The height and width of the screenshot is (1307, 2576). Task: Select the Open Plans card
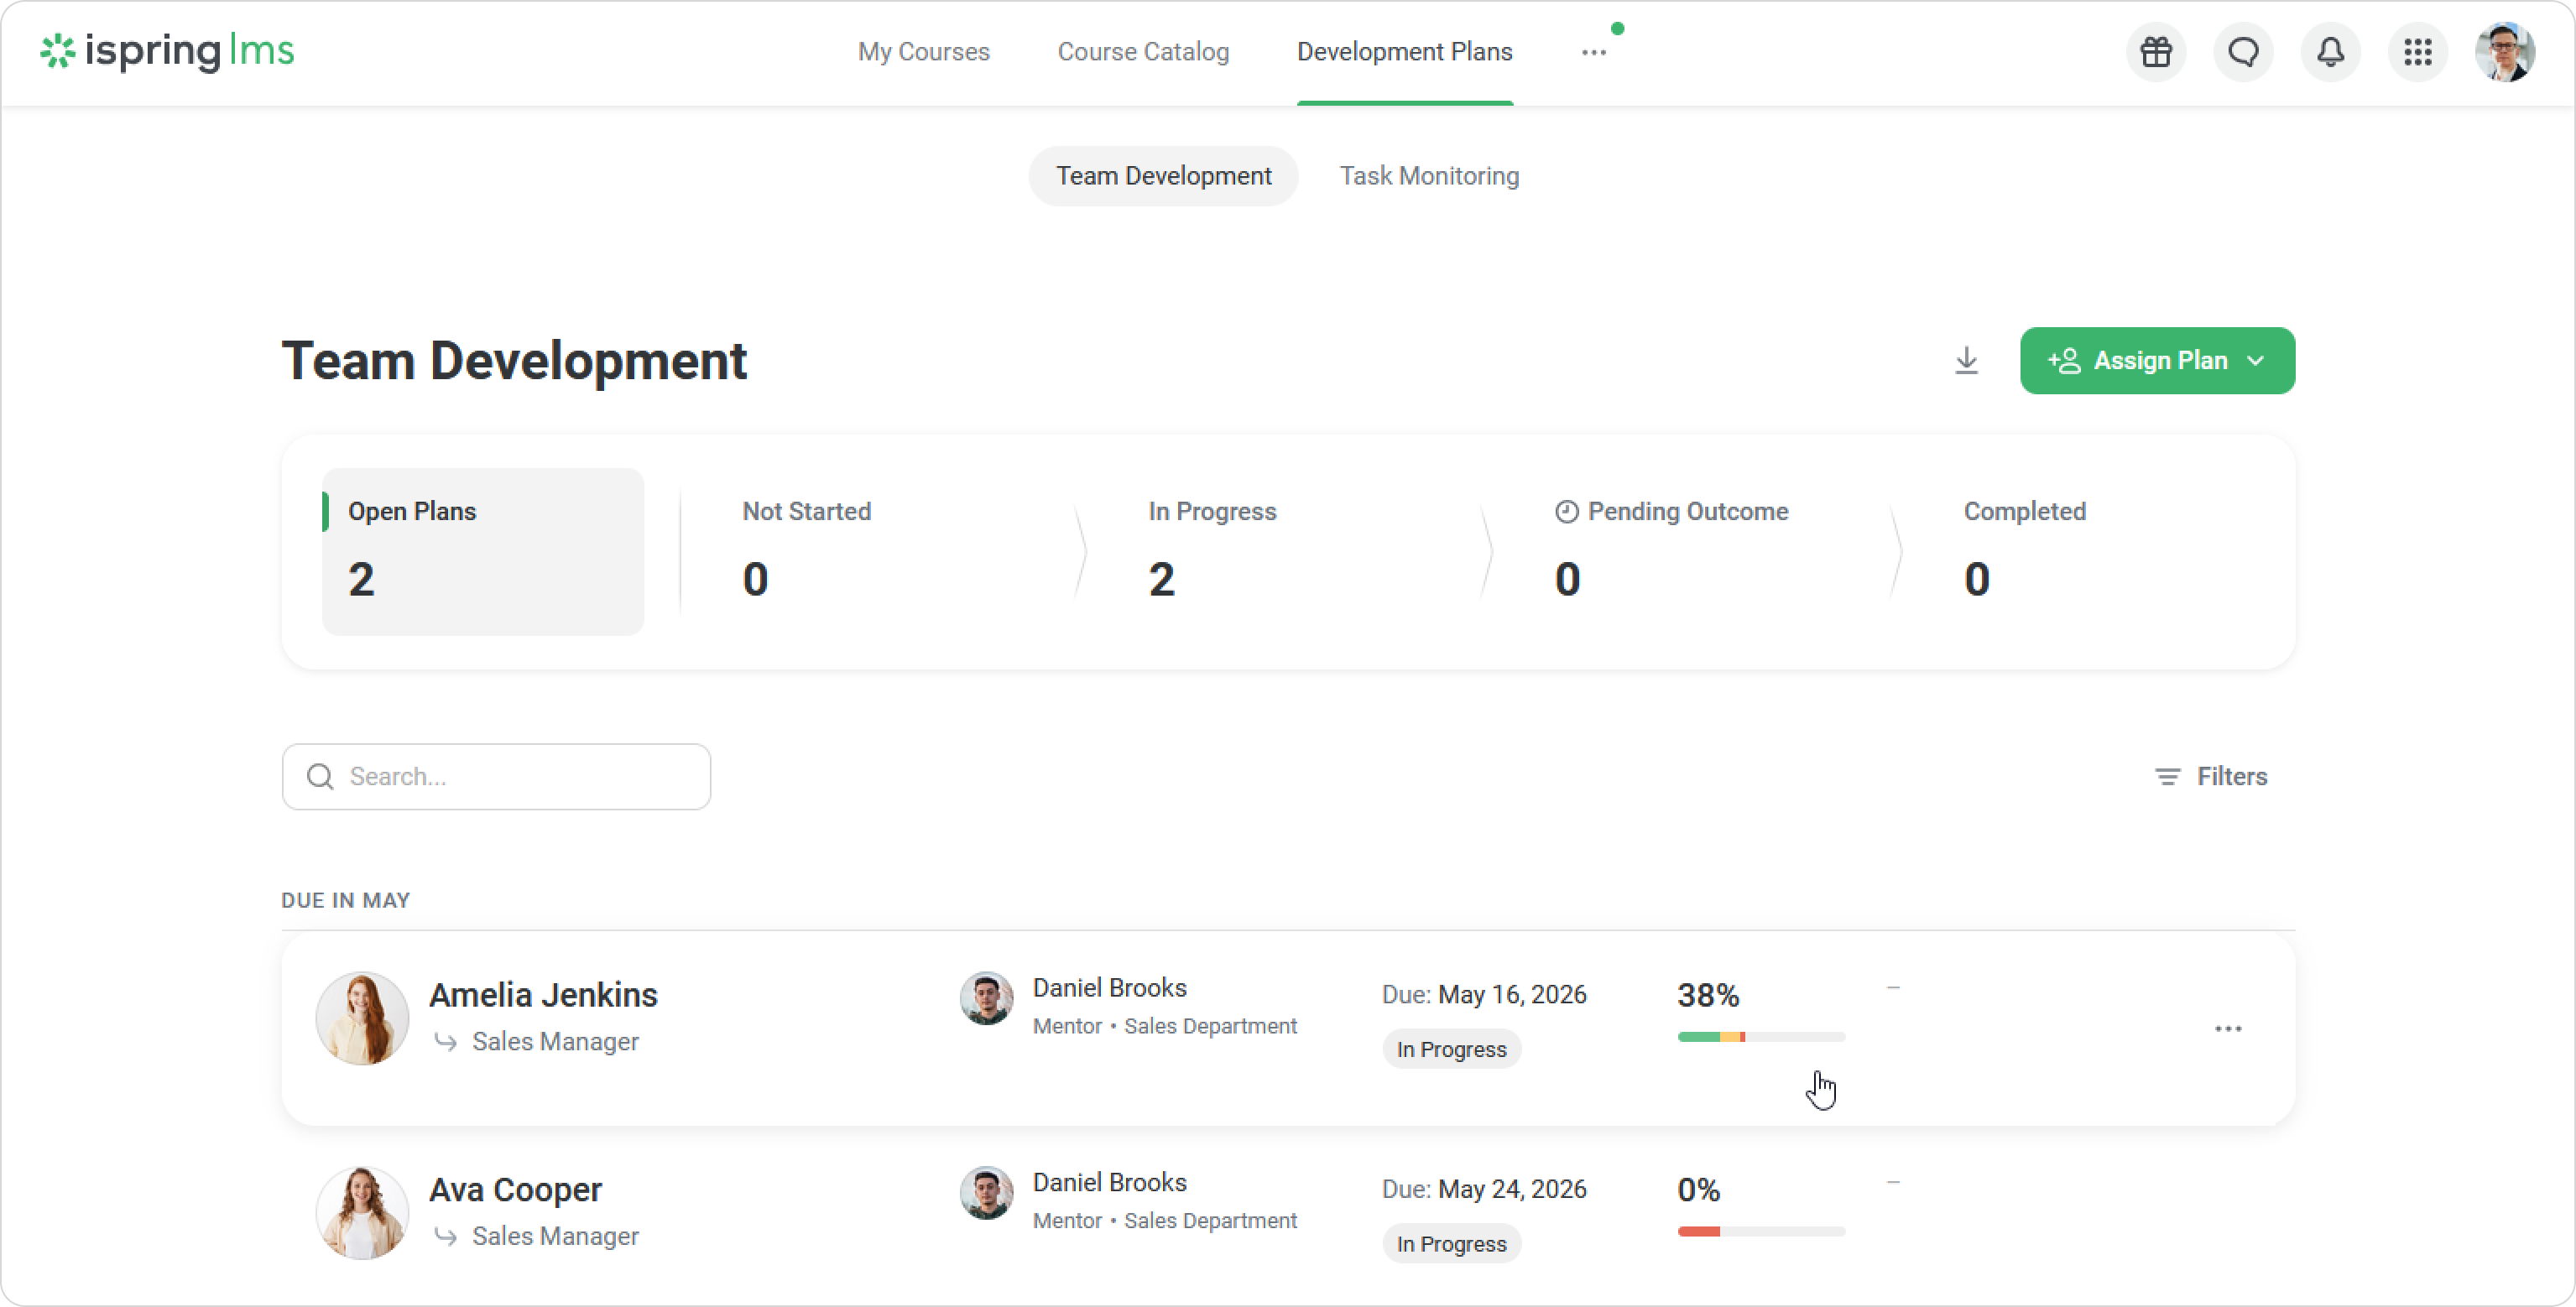coord(482,552)
